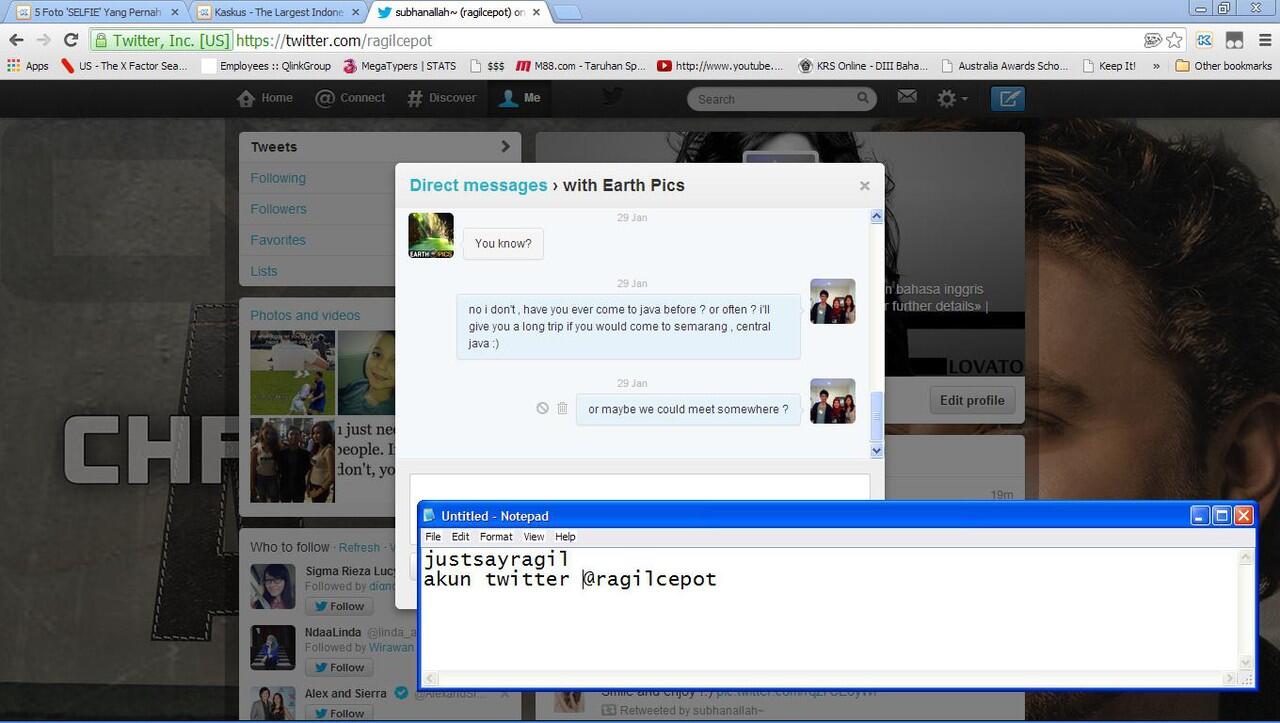Click the conversation scrollbar thumb
1280x723 pixels.
[877, 416]
